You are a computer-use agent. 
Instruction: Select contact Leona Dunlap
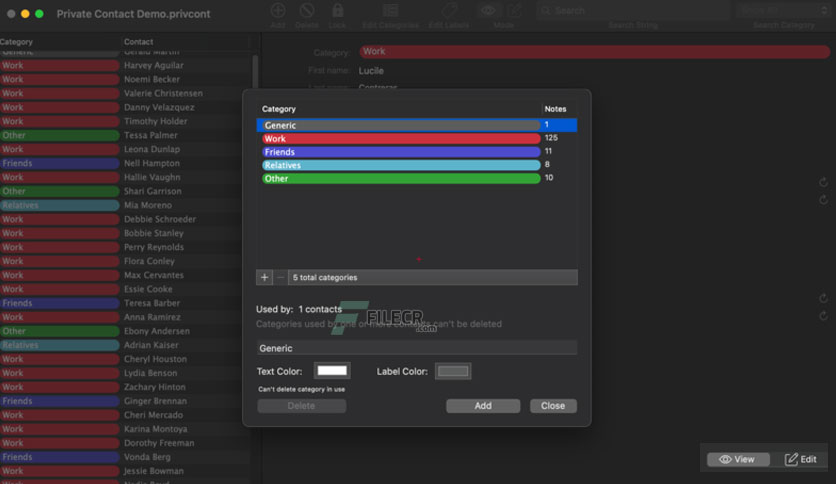click(x=151, y=149)
